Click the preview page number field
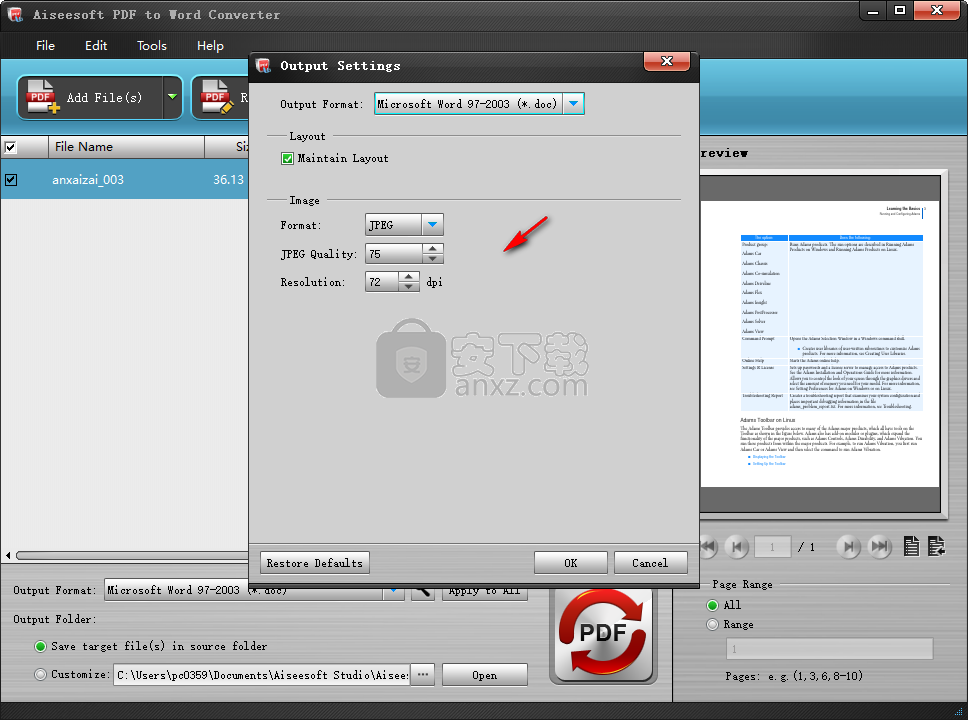 pyautogui.click(x=772, y=547)
